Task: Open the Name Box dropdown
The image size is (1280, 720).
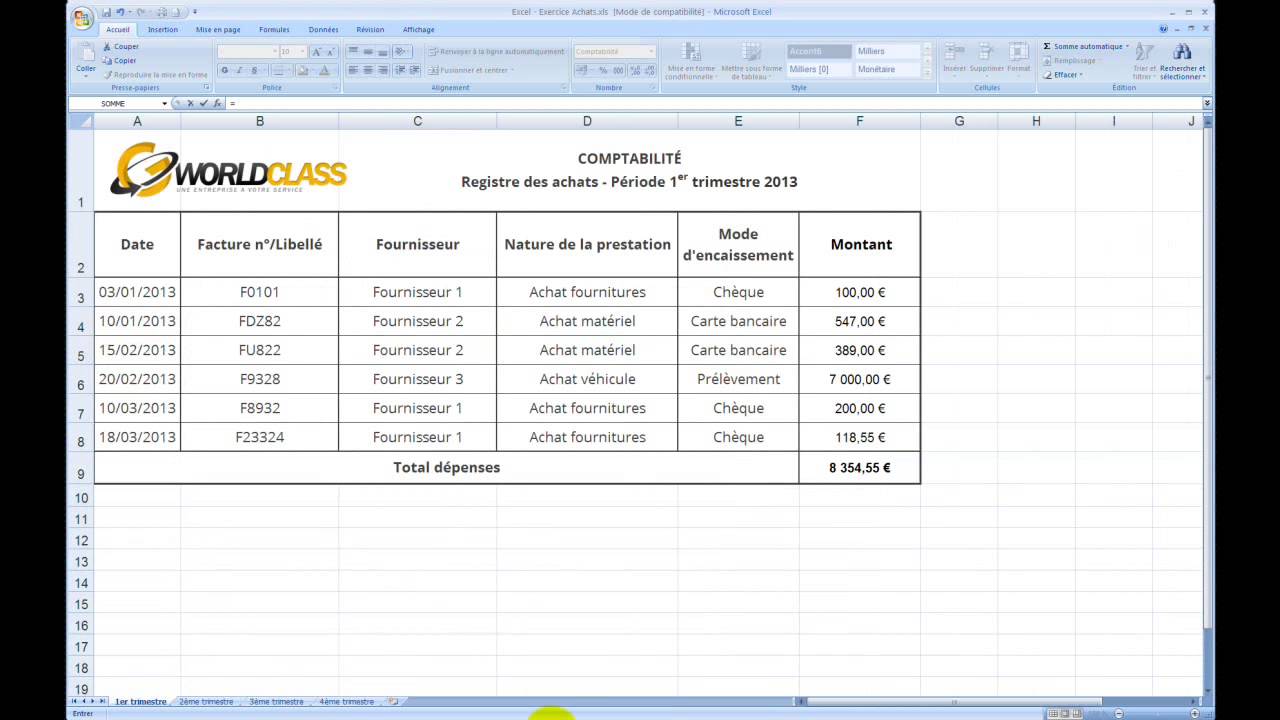Action: click(164, 103)
